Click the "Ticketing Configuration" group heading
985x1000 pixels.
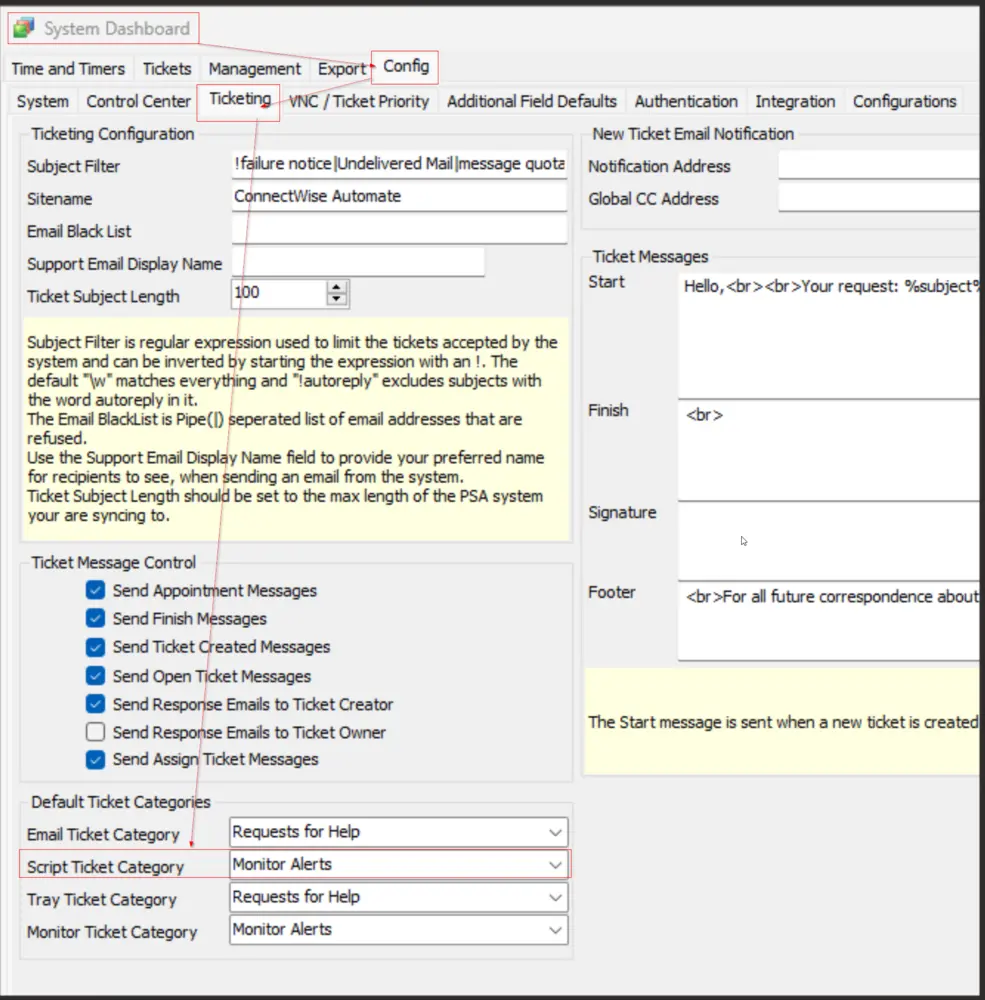tap(113, 134)
